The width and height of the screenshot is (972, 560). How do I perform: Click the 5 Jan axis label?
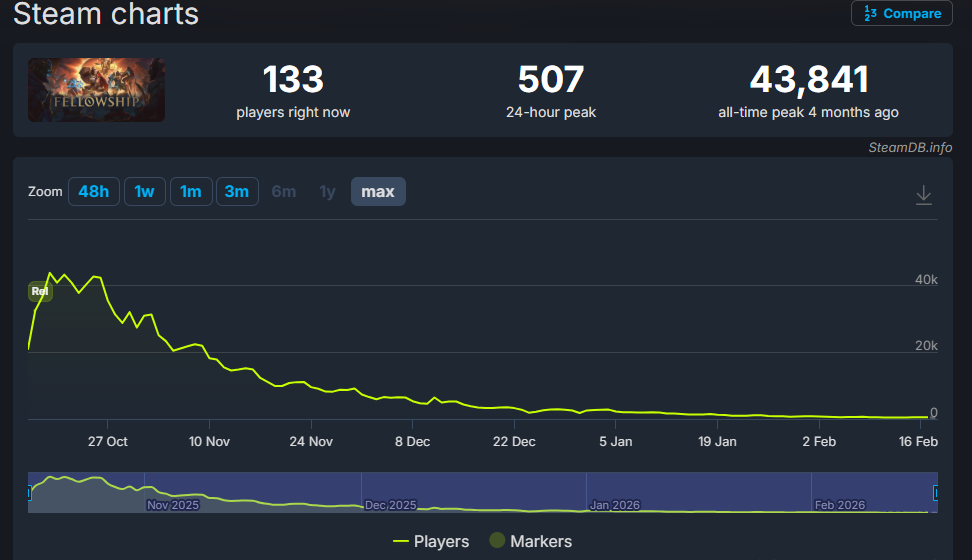[616, 442]
